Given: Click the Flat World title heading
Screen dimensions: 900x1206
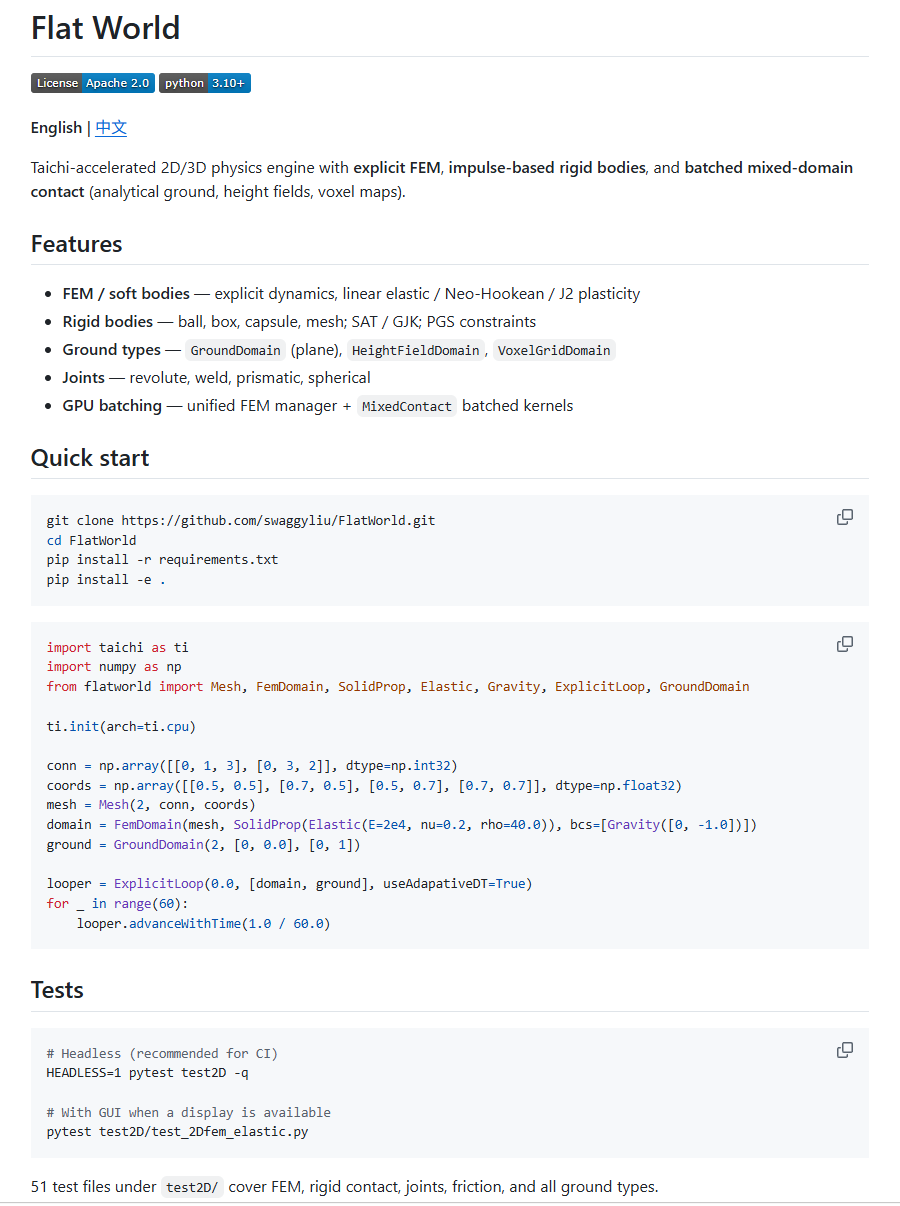Looking at the screenshot, I should [106, 27].
